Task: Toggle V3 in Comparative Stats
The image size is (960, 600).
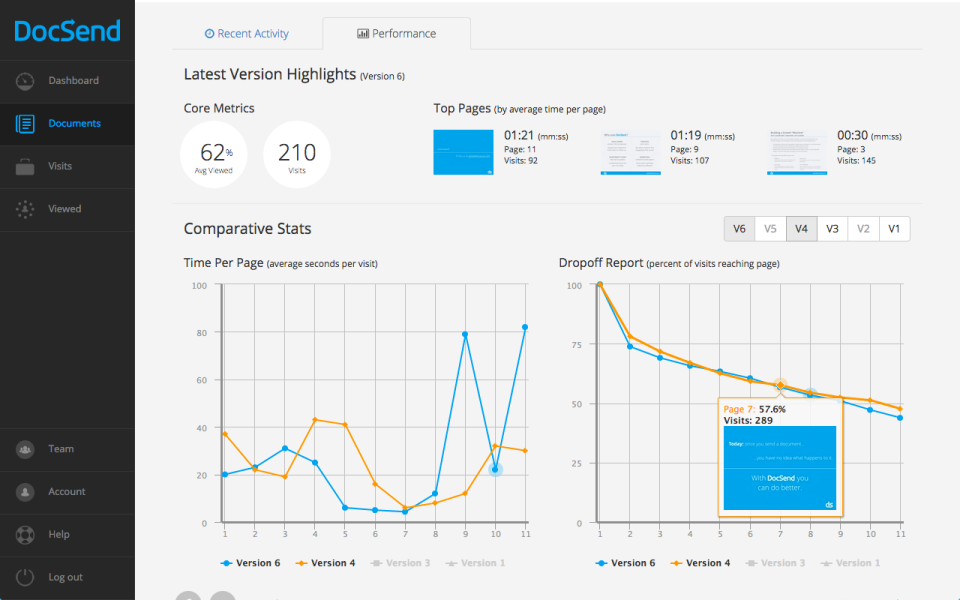Action: coord(832,229)
